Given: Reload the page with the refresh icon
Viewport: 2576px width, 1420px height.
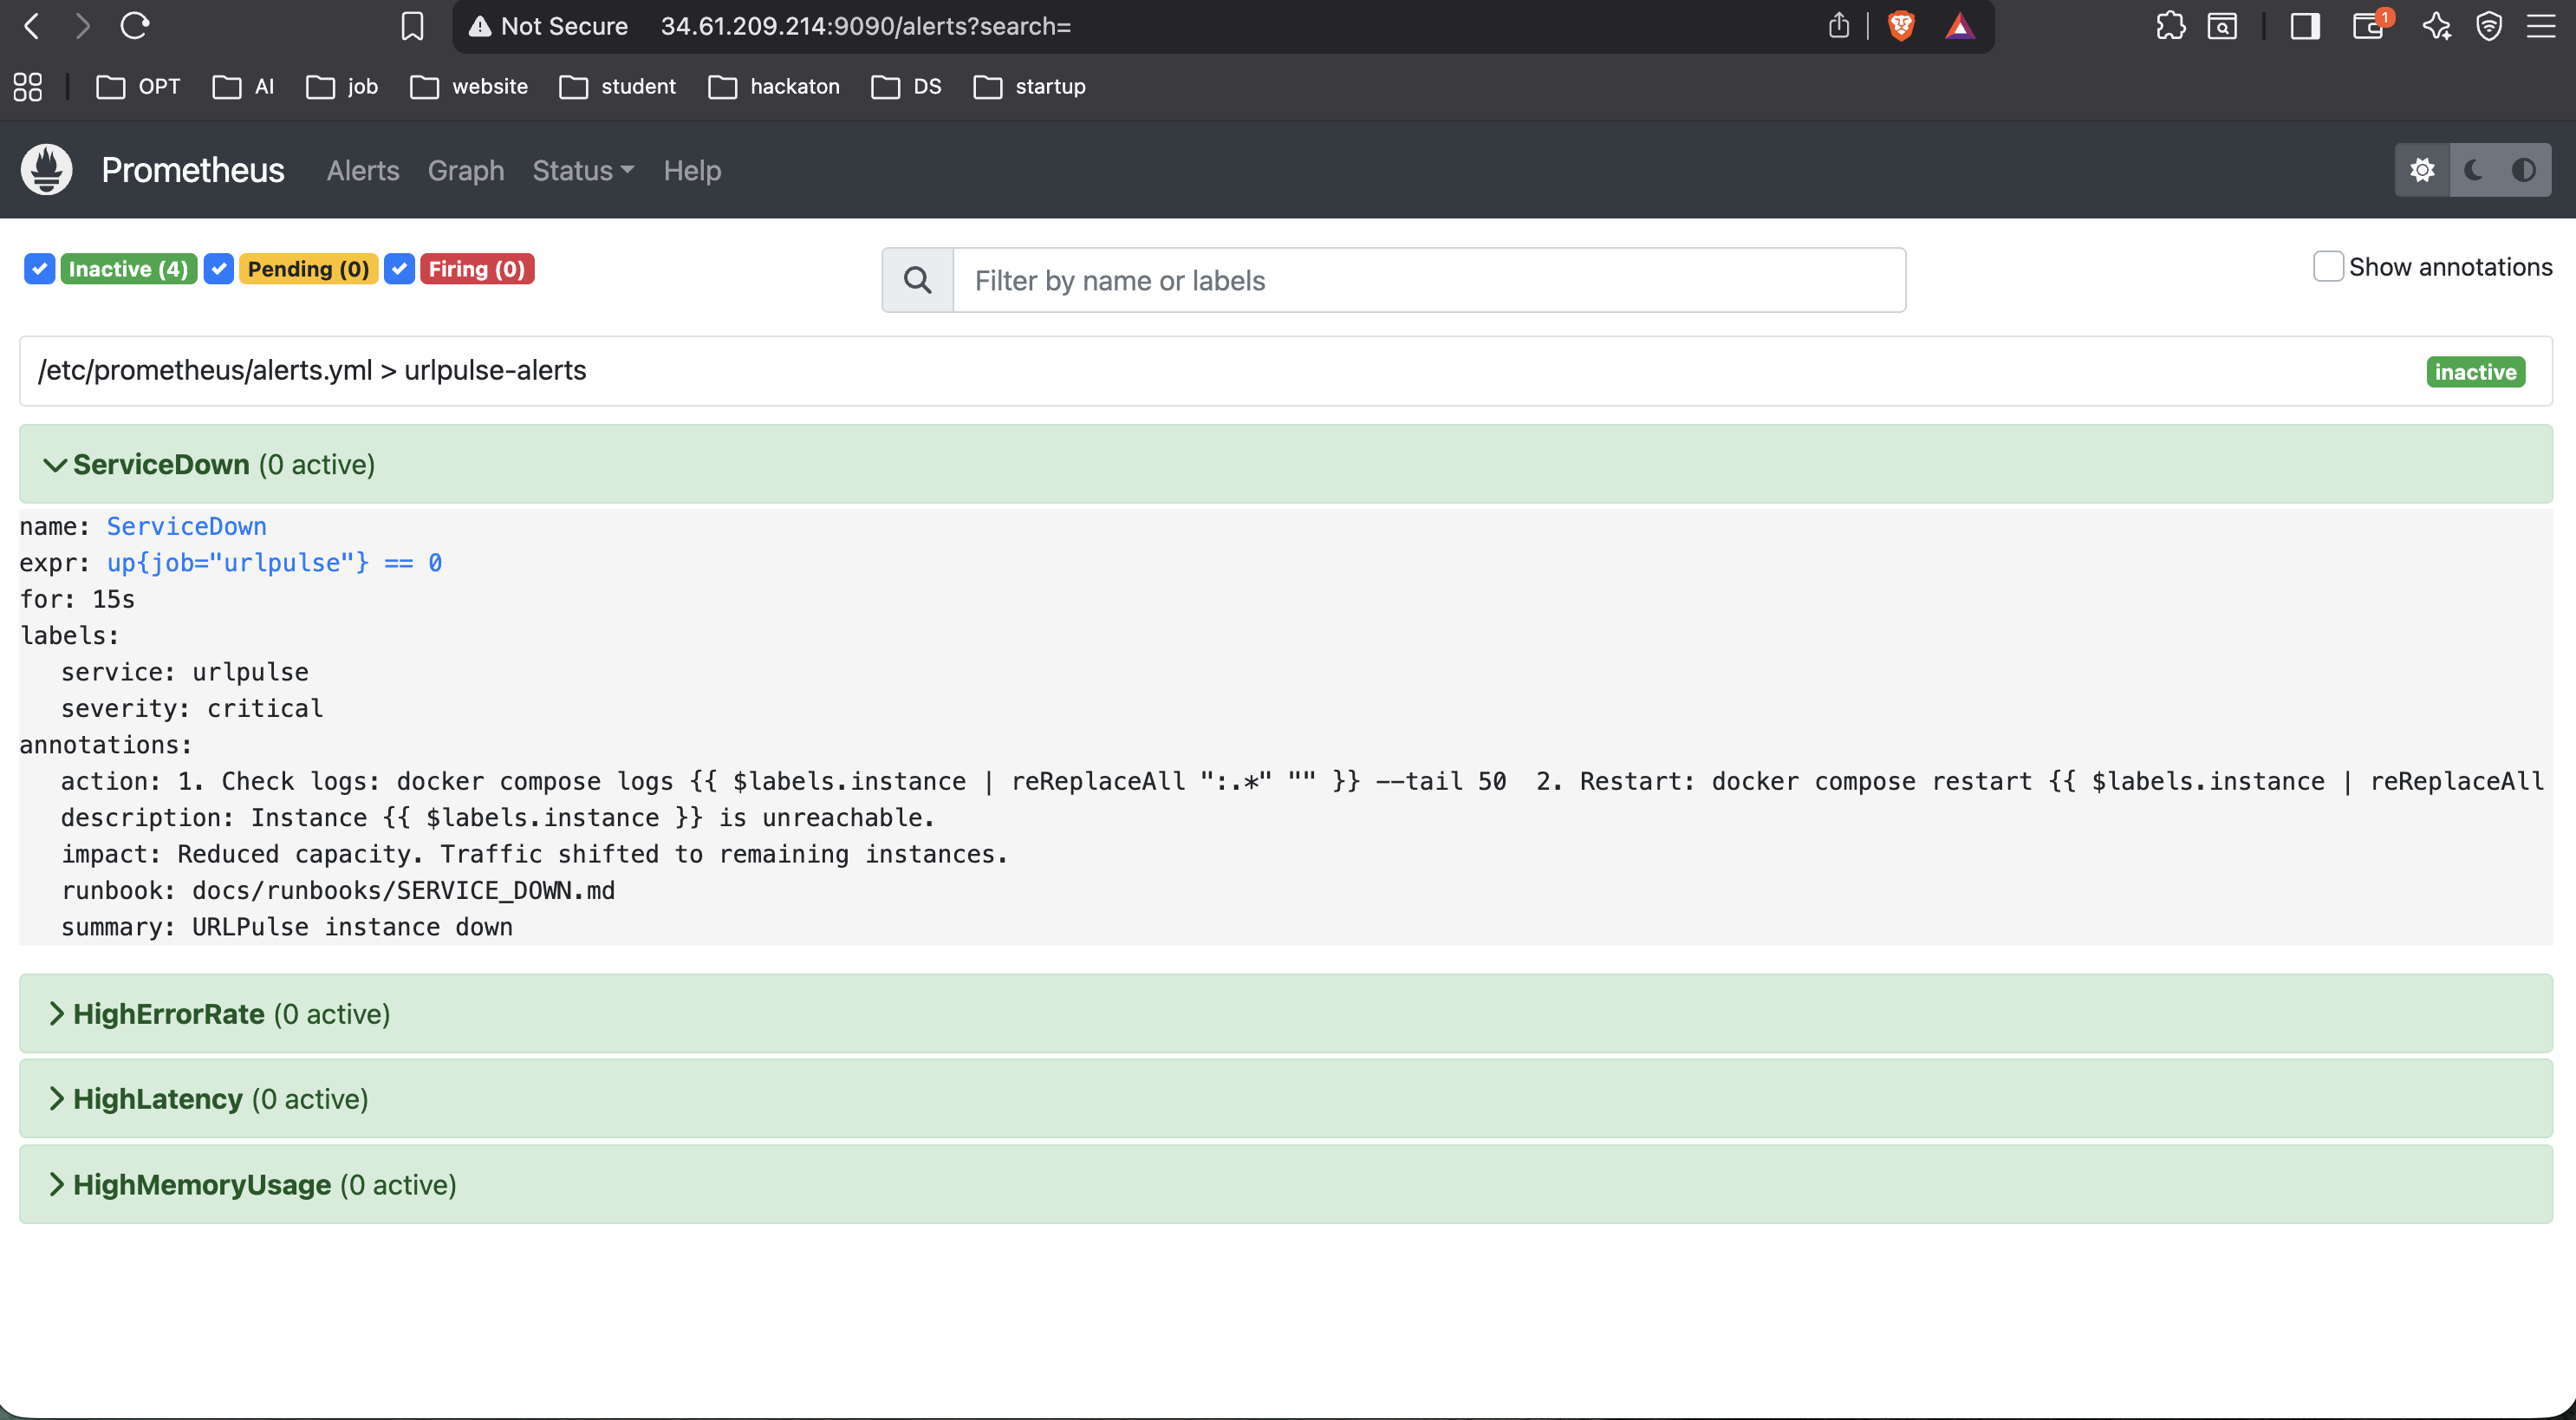Looking at the screenshot, I should click(135, 26).
